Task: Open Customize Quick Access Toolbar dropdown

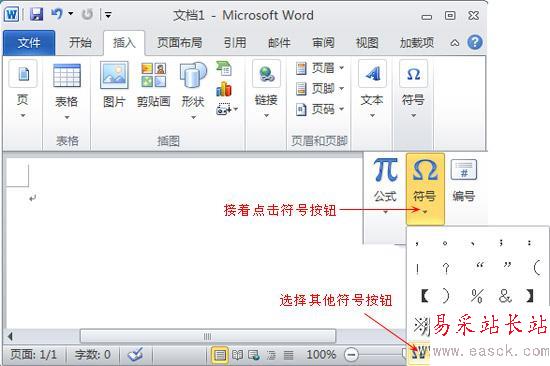Action: (x=108, y=15)
